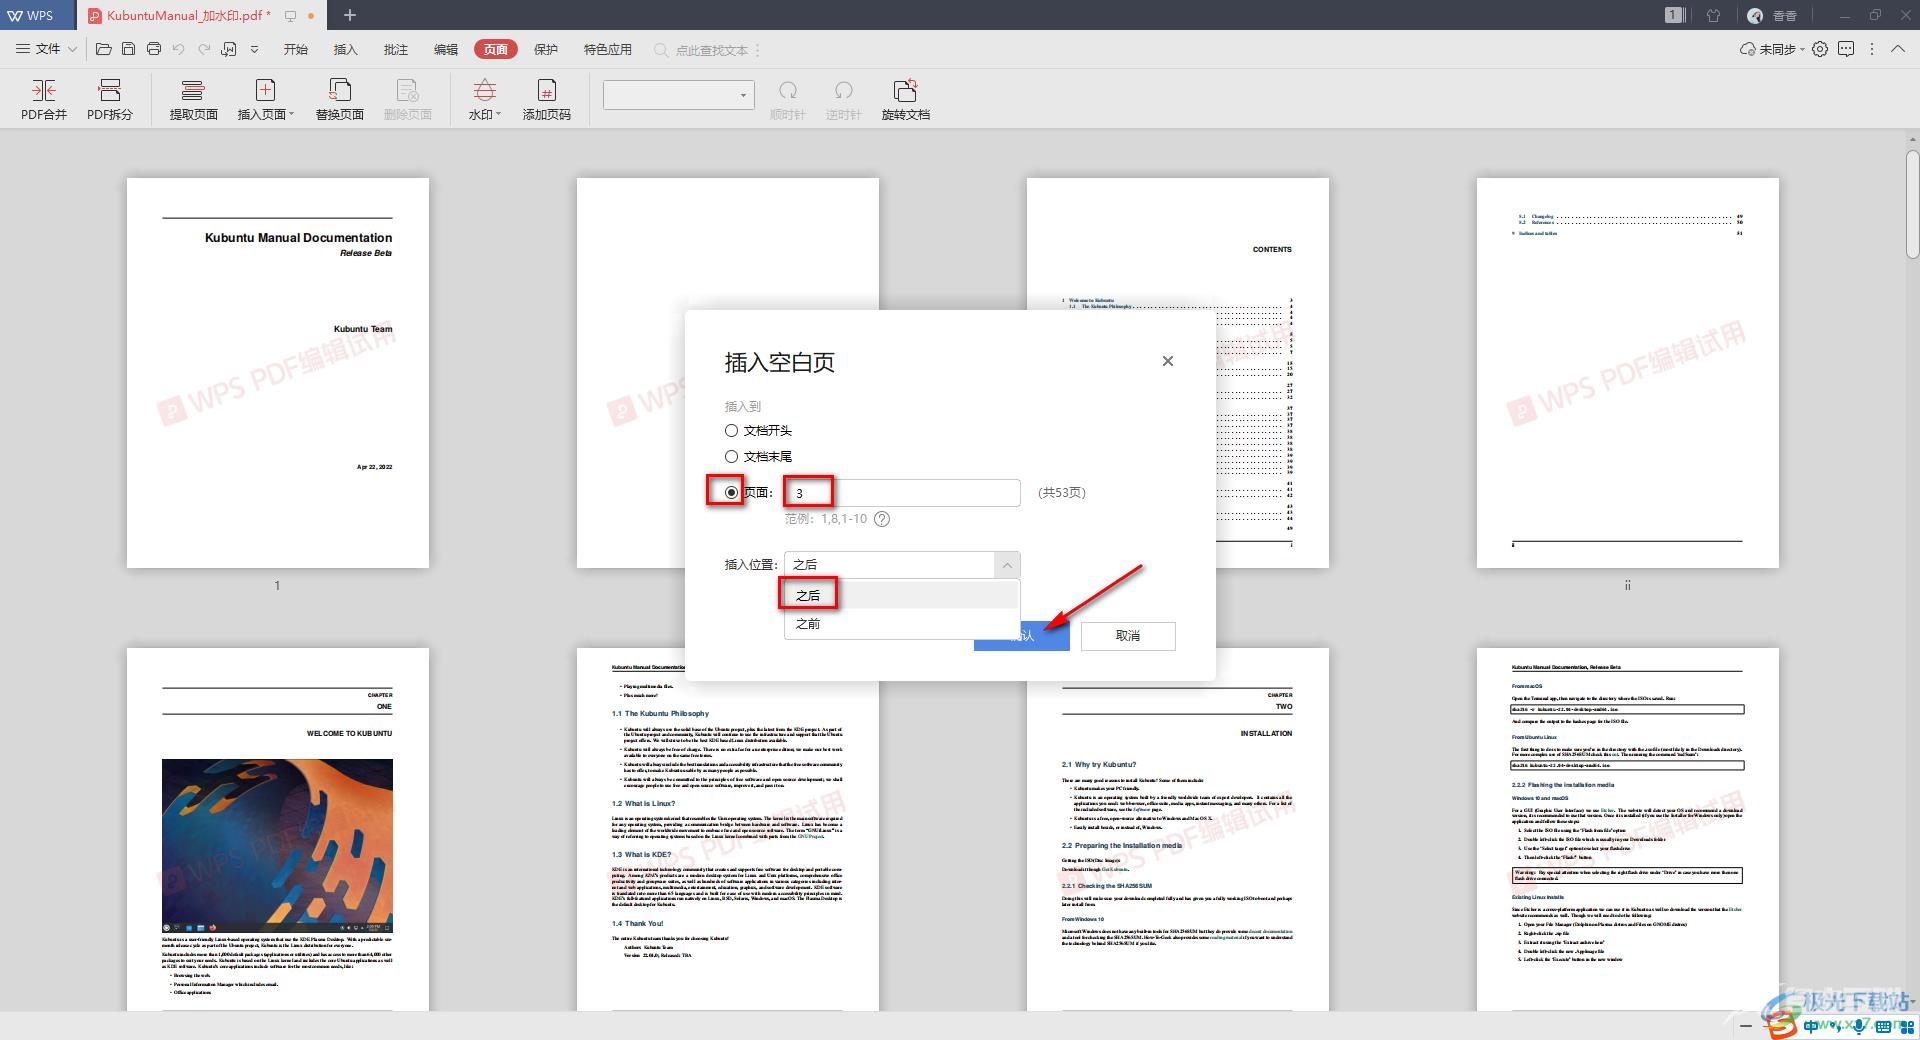Select the 文档末尾 radio button
The image size is (1920, 1040).
[x=731, y=457]
